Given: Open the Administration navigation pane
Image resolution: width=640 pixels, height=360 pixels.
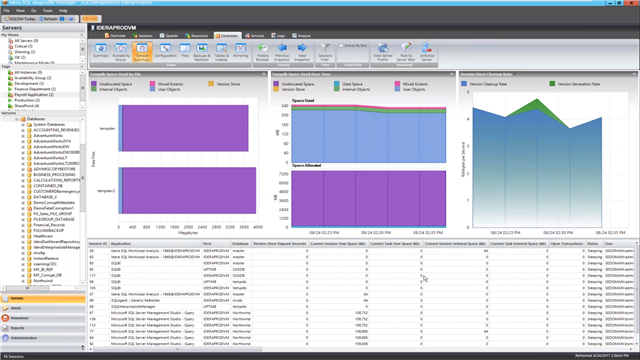Looking at the screenshot, I should click(x=43, y=338).
